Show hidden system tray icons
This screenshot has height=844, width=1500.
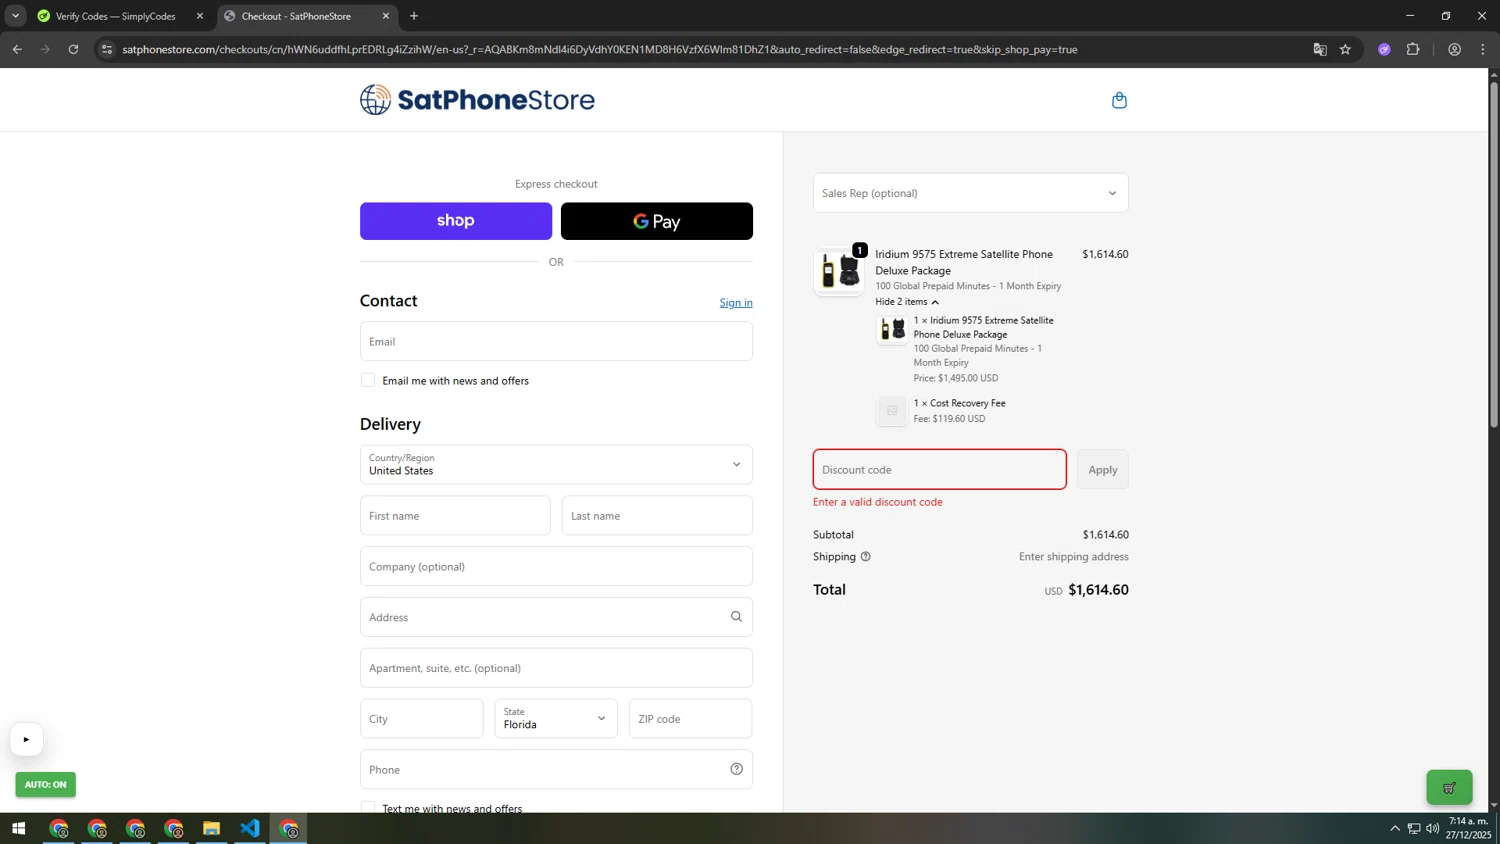point(1395,828)
